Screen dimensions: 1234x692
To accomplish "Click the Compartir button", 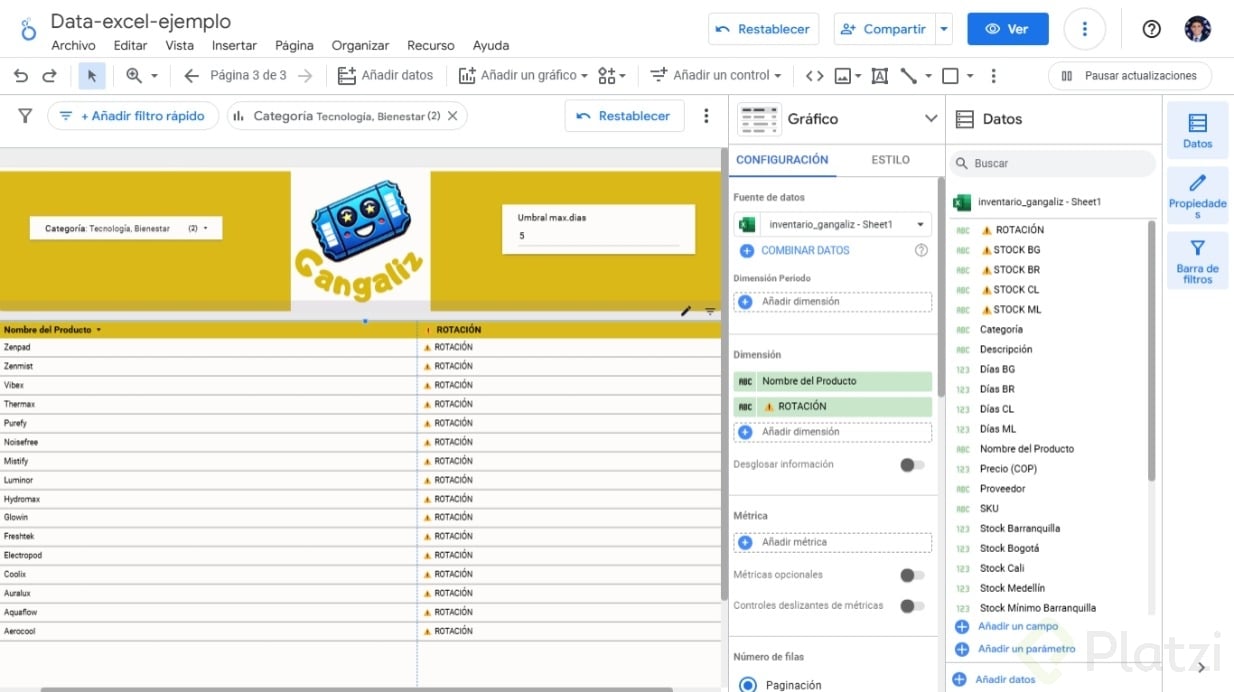I will point(884,29).
